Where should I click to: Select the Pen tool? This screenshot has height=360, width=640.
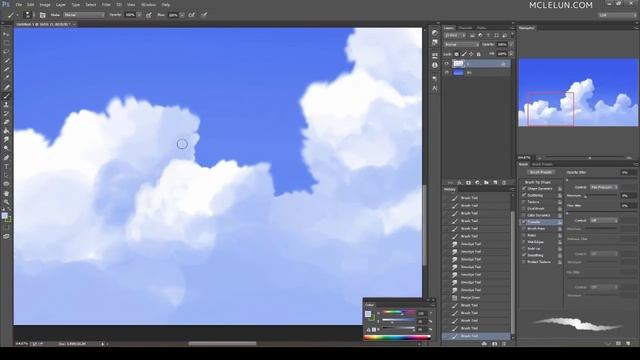(6, 158)
